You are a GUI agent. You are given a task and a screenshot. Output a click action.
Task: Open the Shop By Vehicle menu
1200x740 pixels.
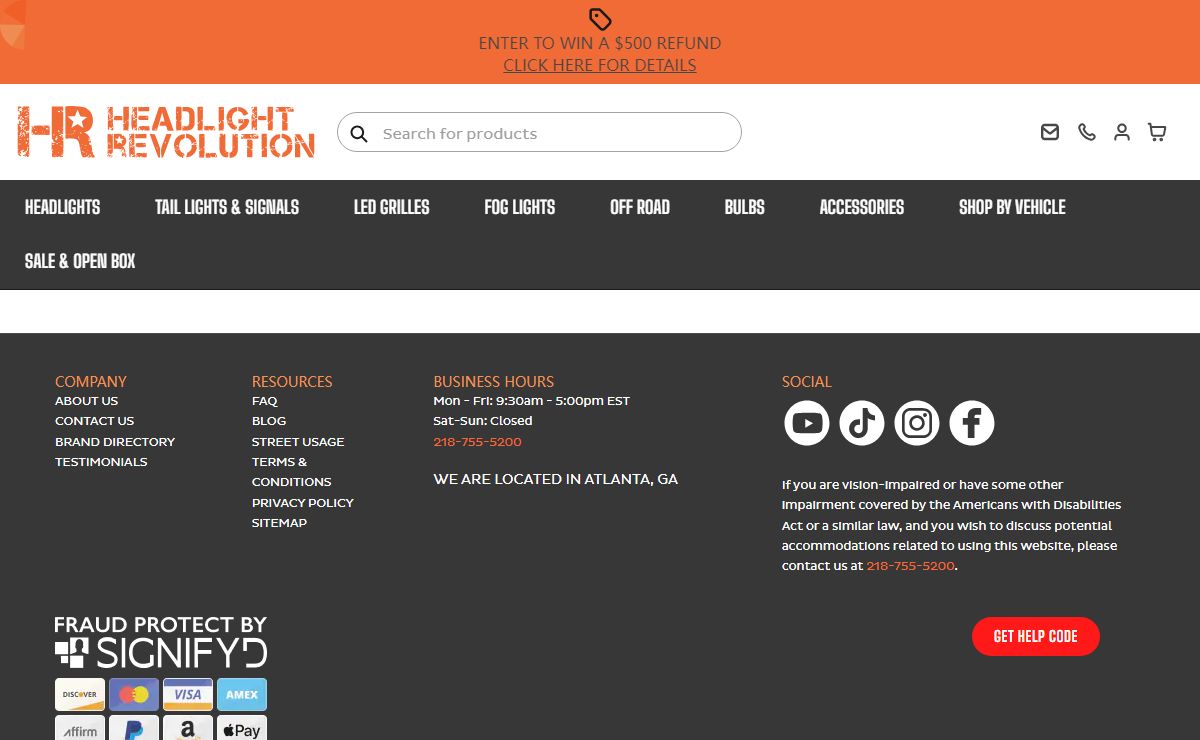point(1012,207)
